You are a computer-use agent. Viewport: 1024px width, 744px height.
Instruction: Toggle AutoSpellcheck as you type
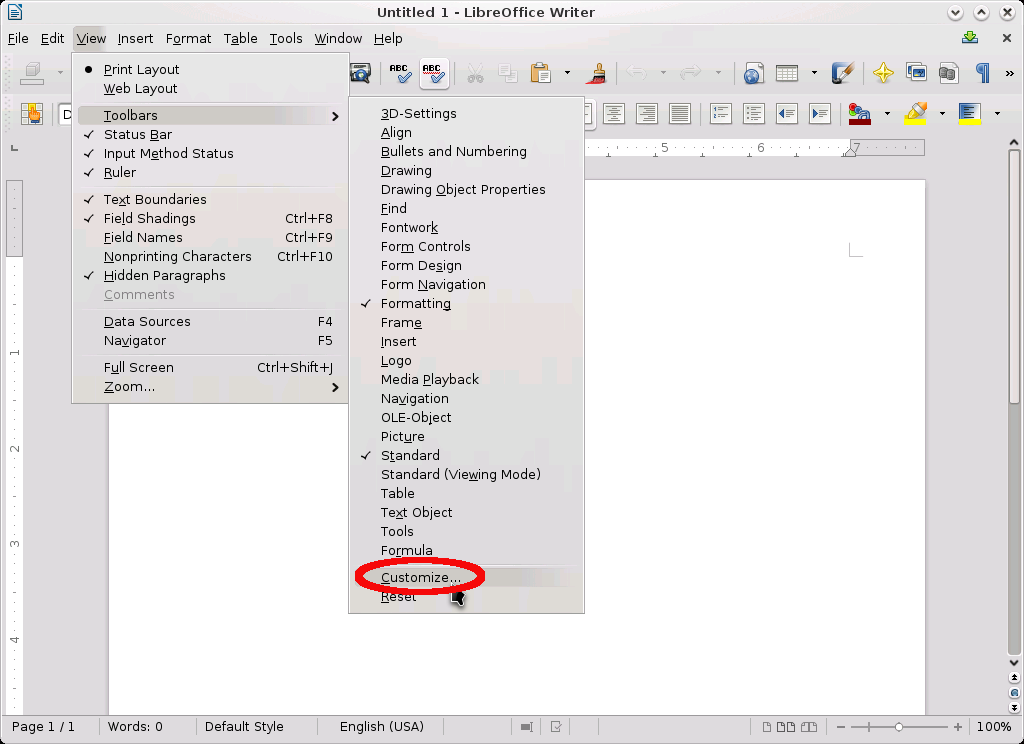[x=433, y=72]
